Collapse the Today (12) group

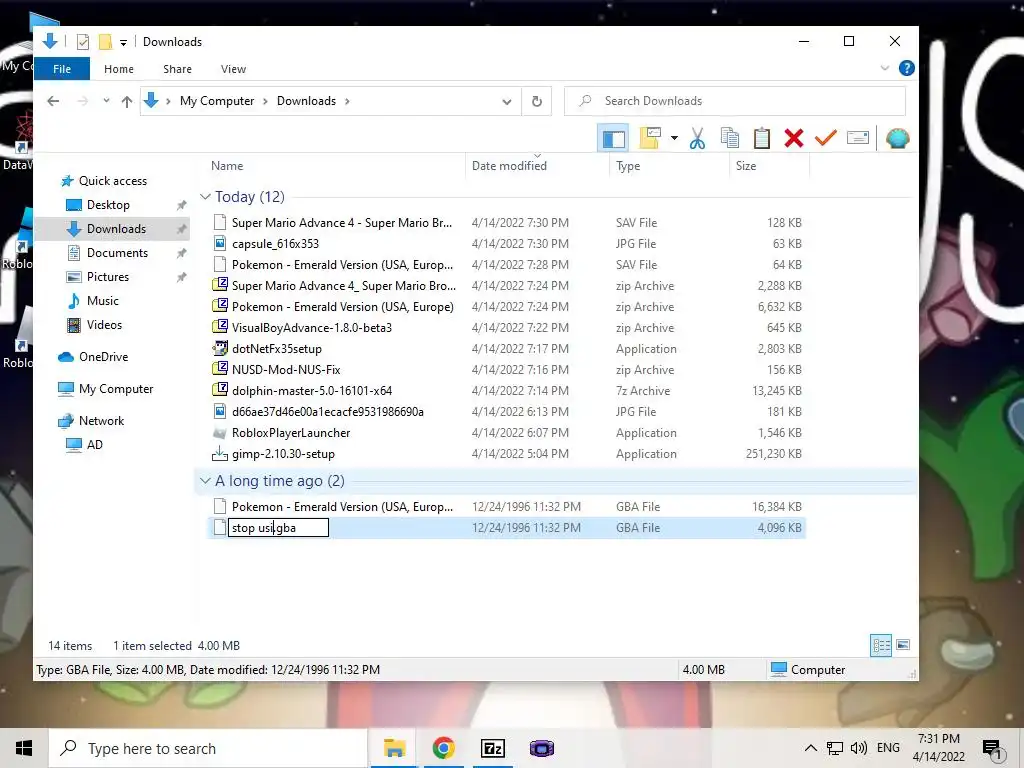point(205,197)
